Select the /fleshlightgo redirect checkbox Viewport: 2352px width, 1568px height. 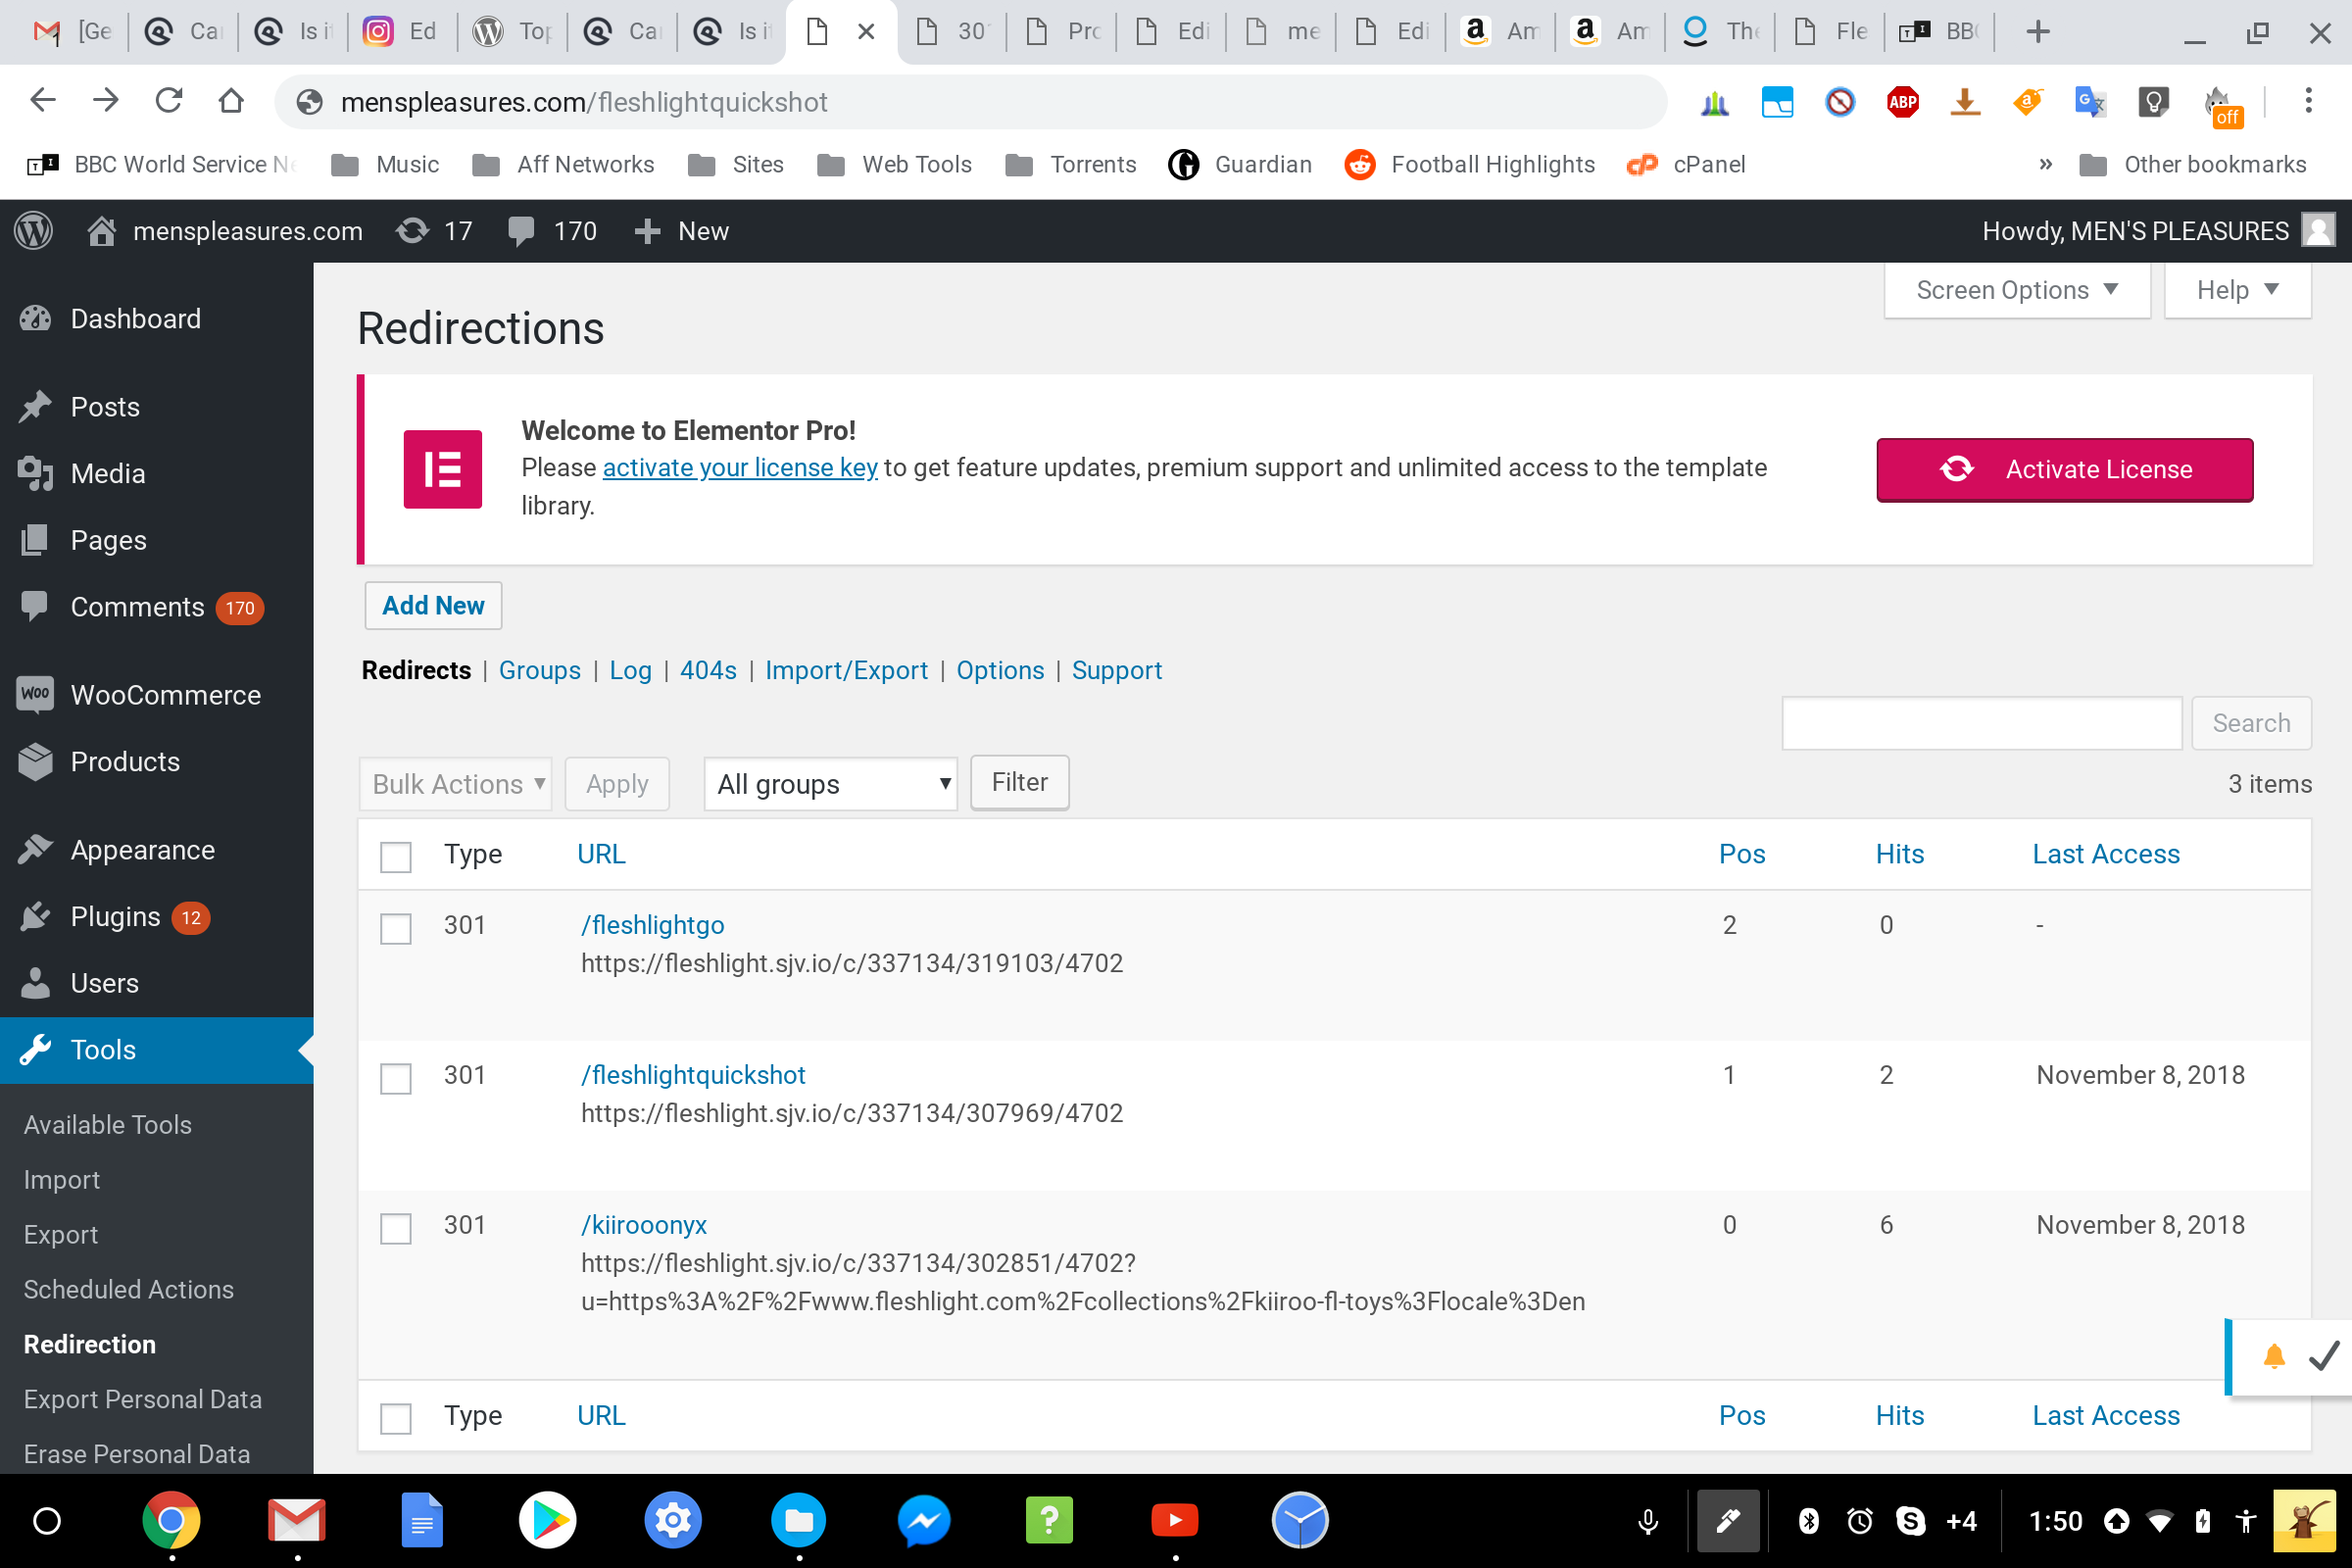point(396,928)
